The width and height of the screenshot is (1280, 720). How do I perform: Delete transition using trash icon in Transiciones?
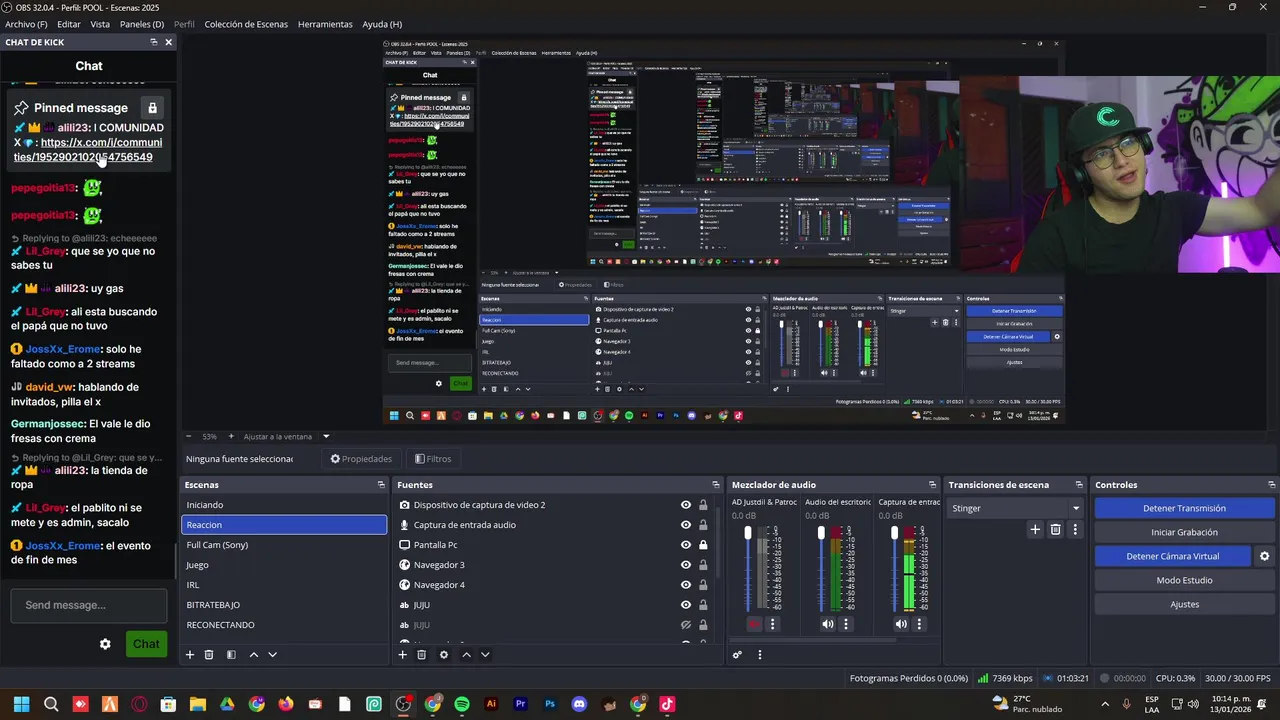[1055, 530]
